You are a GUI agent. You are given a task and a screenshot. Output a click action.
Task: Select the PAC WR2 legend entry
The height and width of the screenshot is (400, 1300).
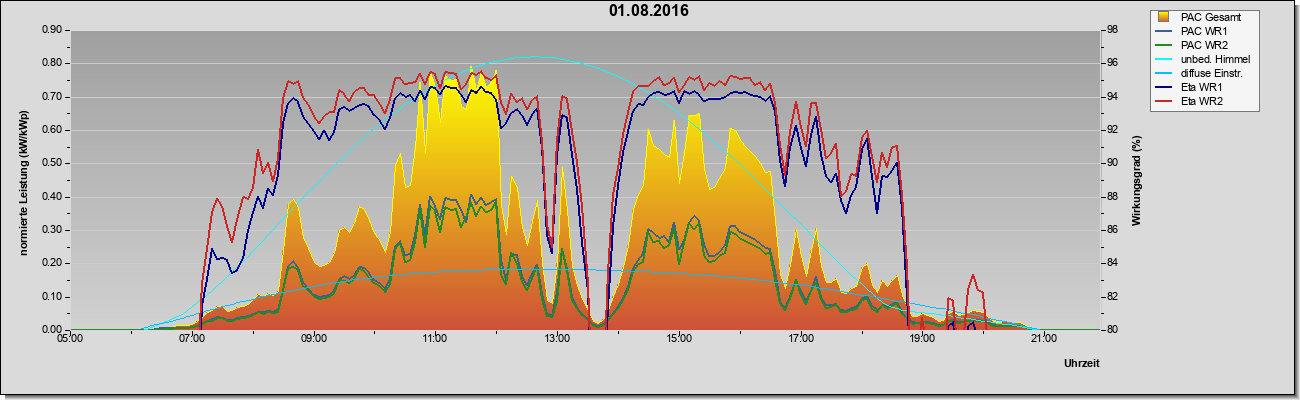click(x=1203, y=45)
